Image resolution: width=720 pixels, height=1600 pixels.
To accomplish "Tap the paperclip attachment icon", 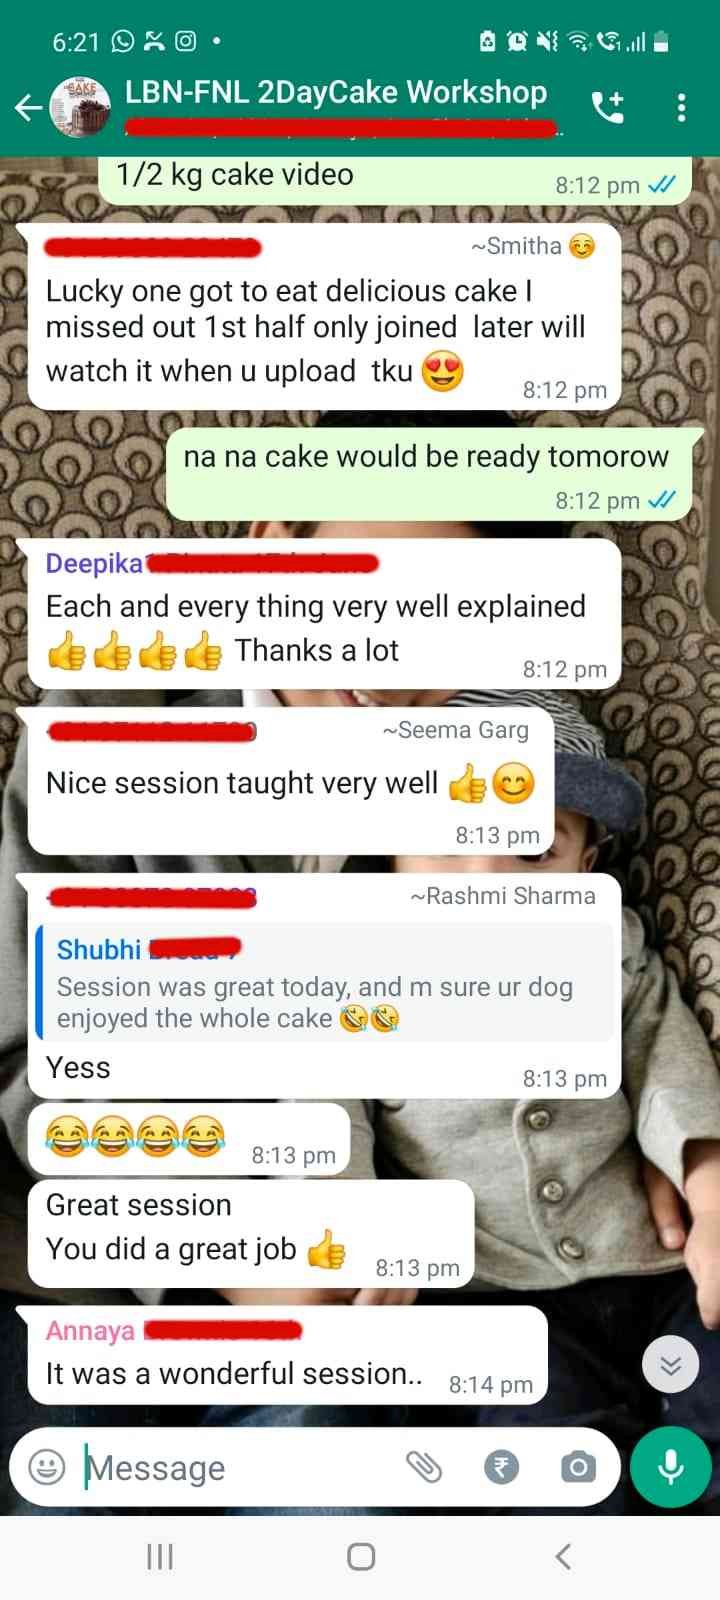I will pos(424,1467).
